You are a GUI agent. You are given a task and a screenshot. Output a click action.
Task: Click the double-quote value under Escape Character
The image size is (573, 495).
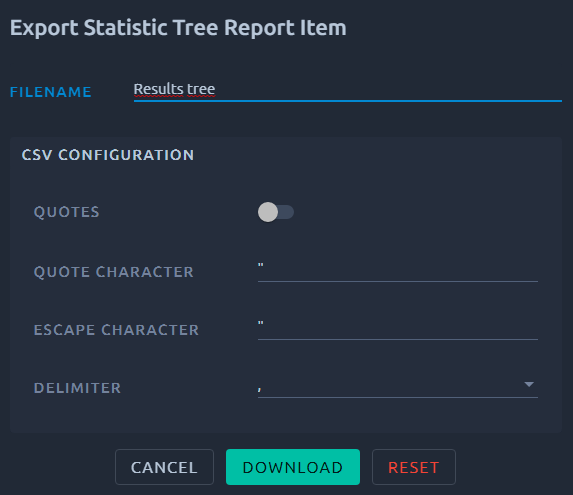coord(261,323)
